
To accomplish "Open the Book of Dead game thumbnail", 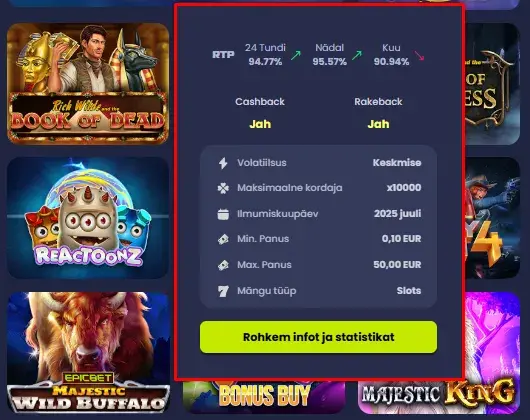I will click(88, 83).
